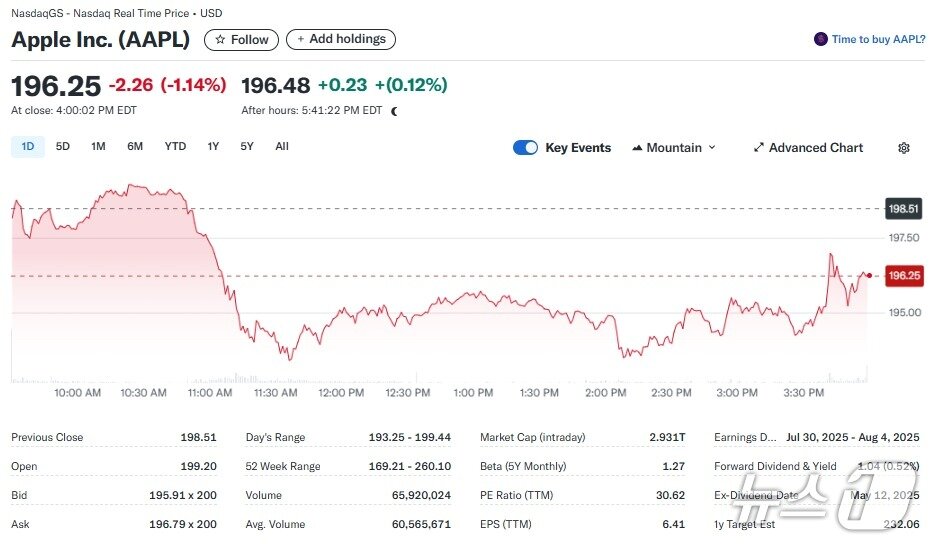
Task: Click the EPS (TTM) value 6.41
Action: (674, 524)
